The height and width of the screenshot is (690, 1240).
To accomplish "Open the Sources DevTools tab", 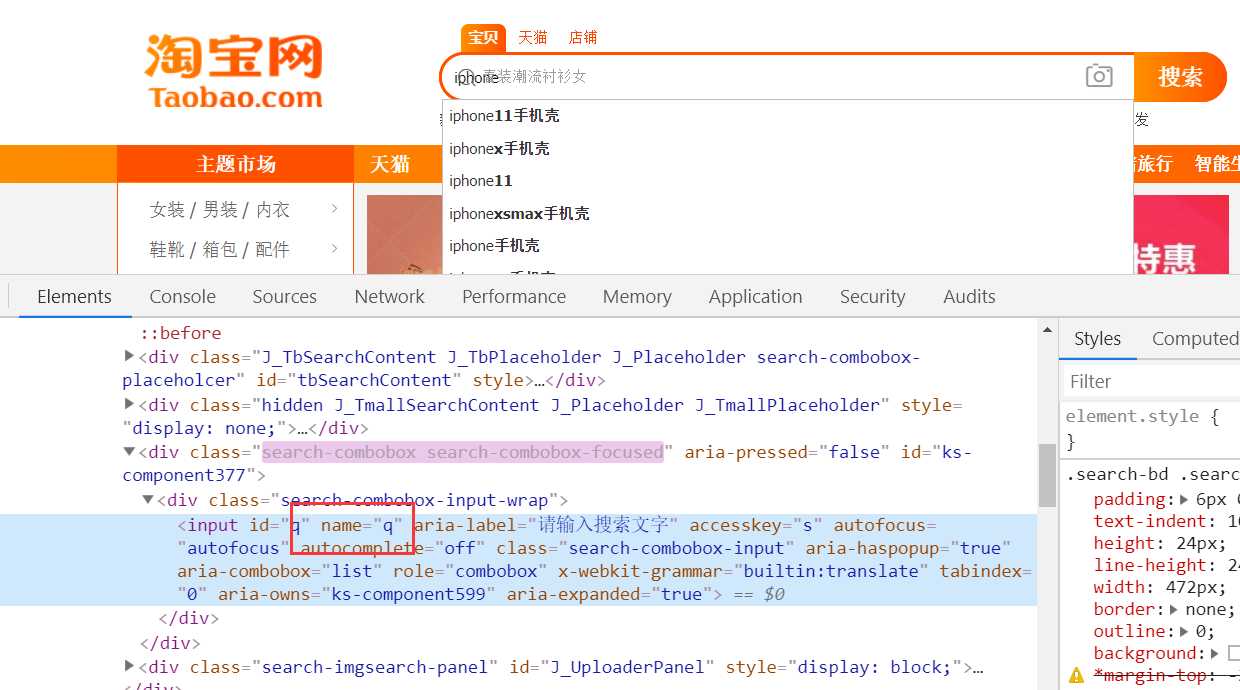I will coord(285,297).
